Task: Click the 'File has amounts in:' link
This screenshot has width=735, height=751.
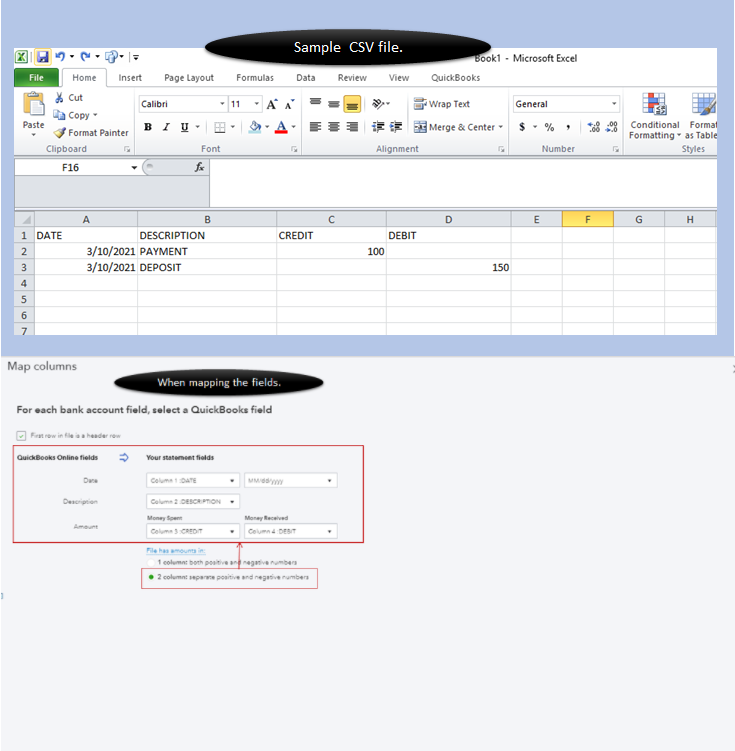Action: 176,551
